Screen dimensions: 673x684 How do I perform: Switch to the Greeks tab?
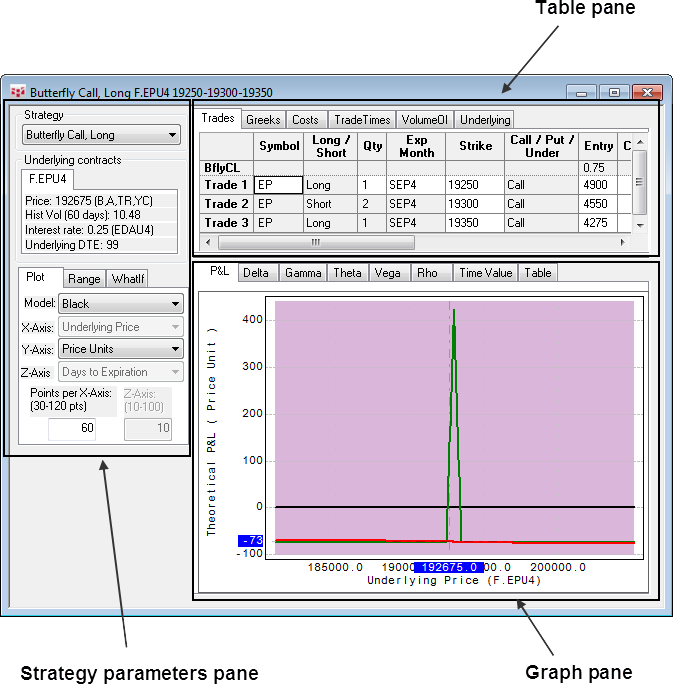(263, 120)
